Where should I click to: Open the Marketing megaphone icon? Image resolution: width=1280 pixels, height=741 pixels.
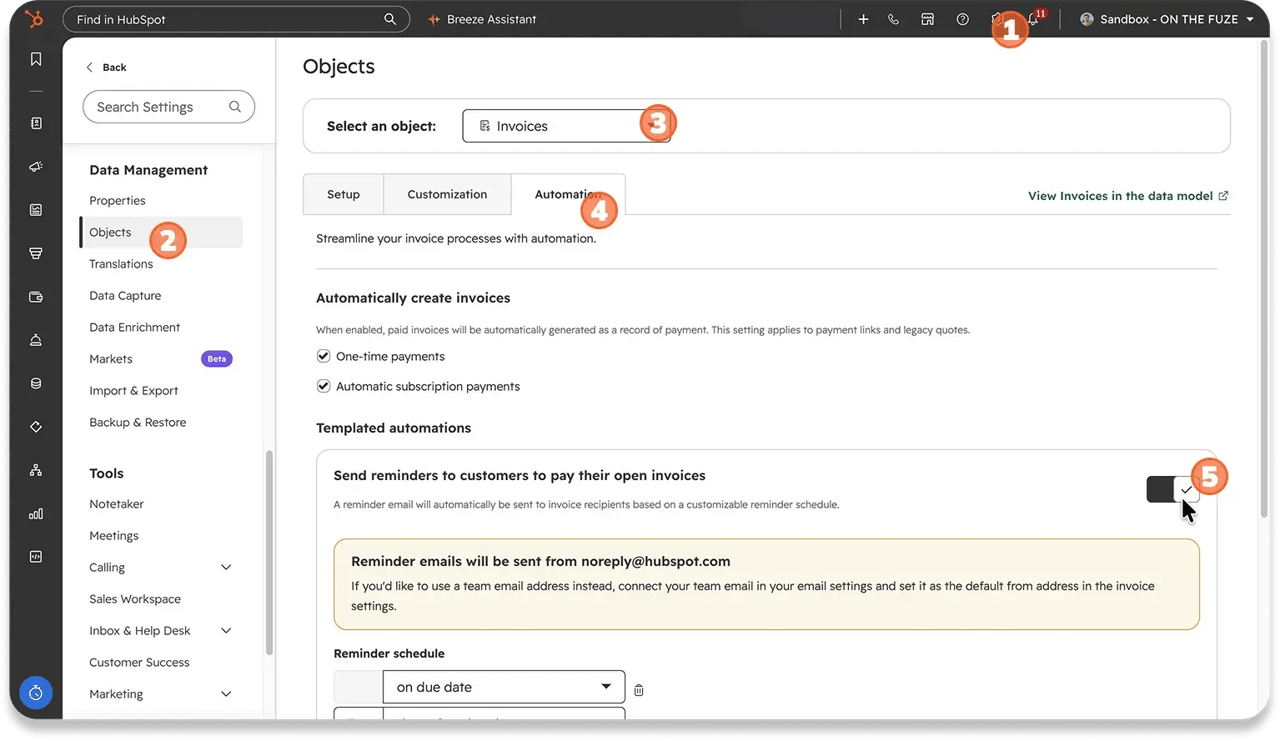pos(36,167)
